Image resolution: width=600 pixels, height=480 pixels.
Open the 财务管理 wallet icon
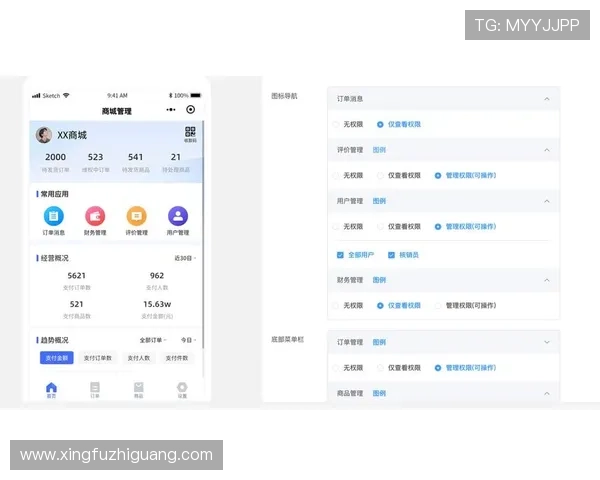[x=95, y=216]
